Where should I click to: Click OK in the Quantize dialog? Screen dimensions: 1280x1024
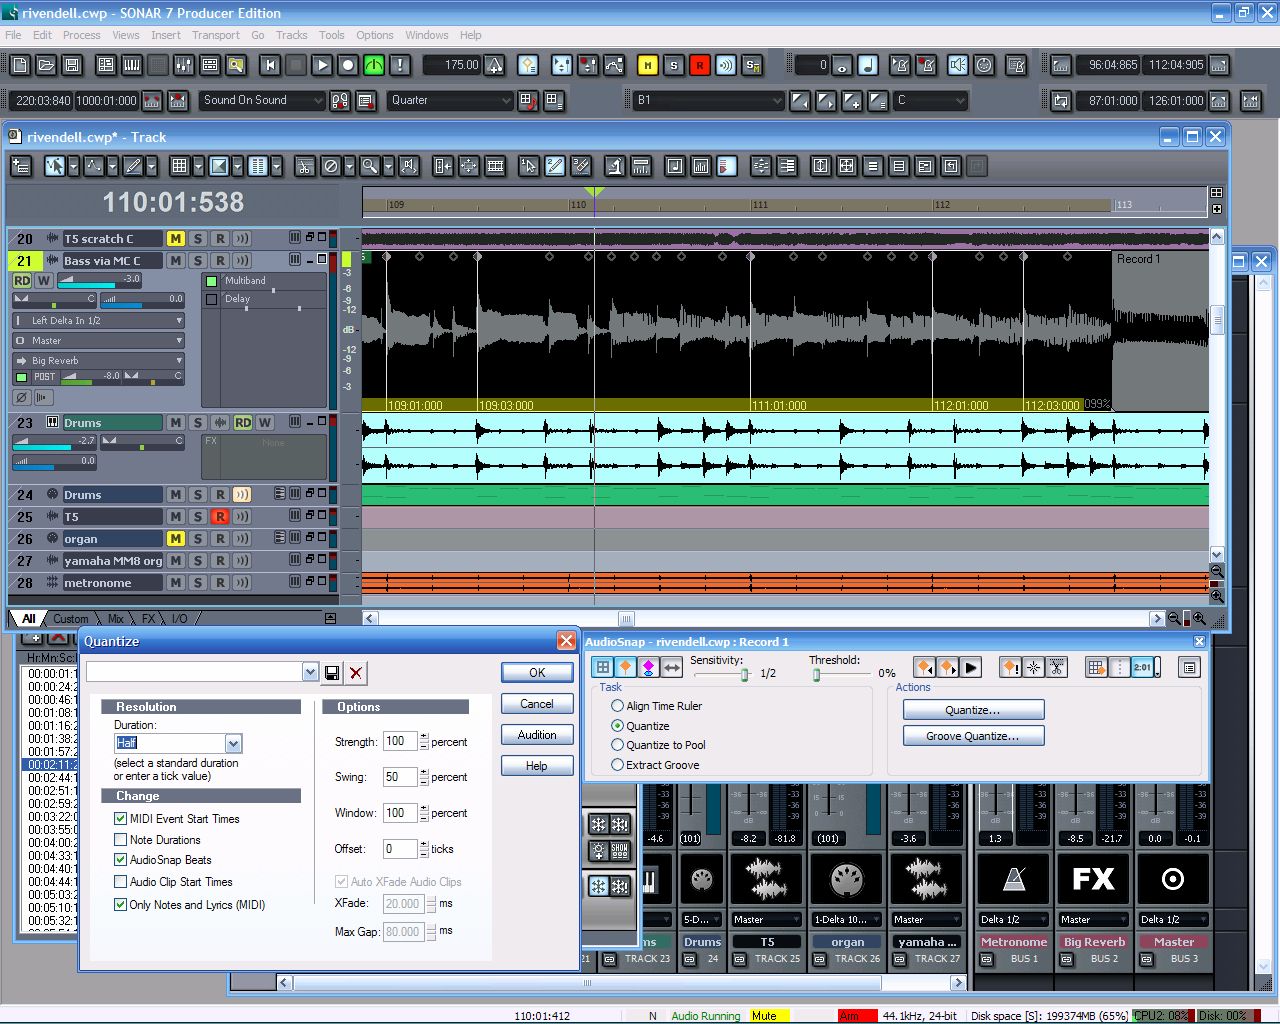point(537,673)
